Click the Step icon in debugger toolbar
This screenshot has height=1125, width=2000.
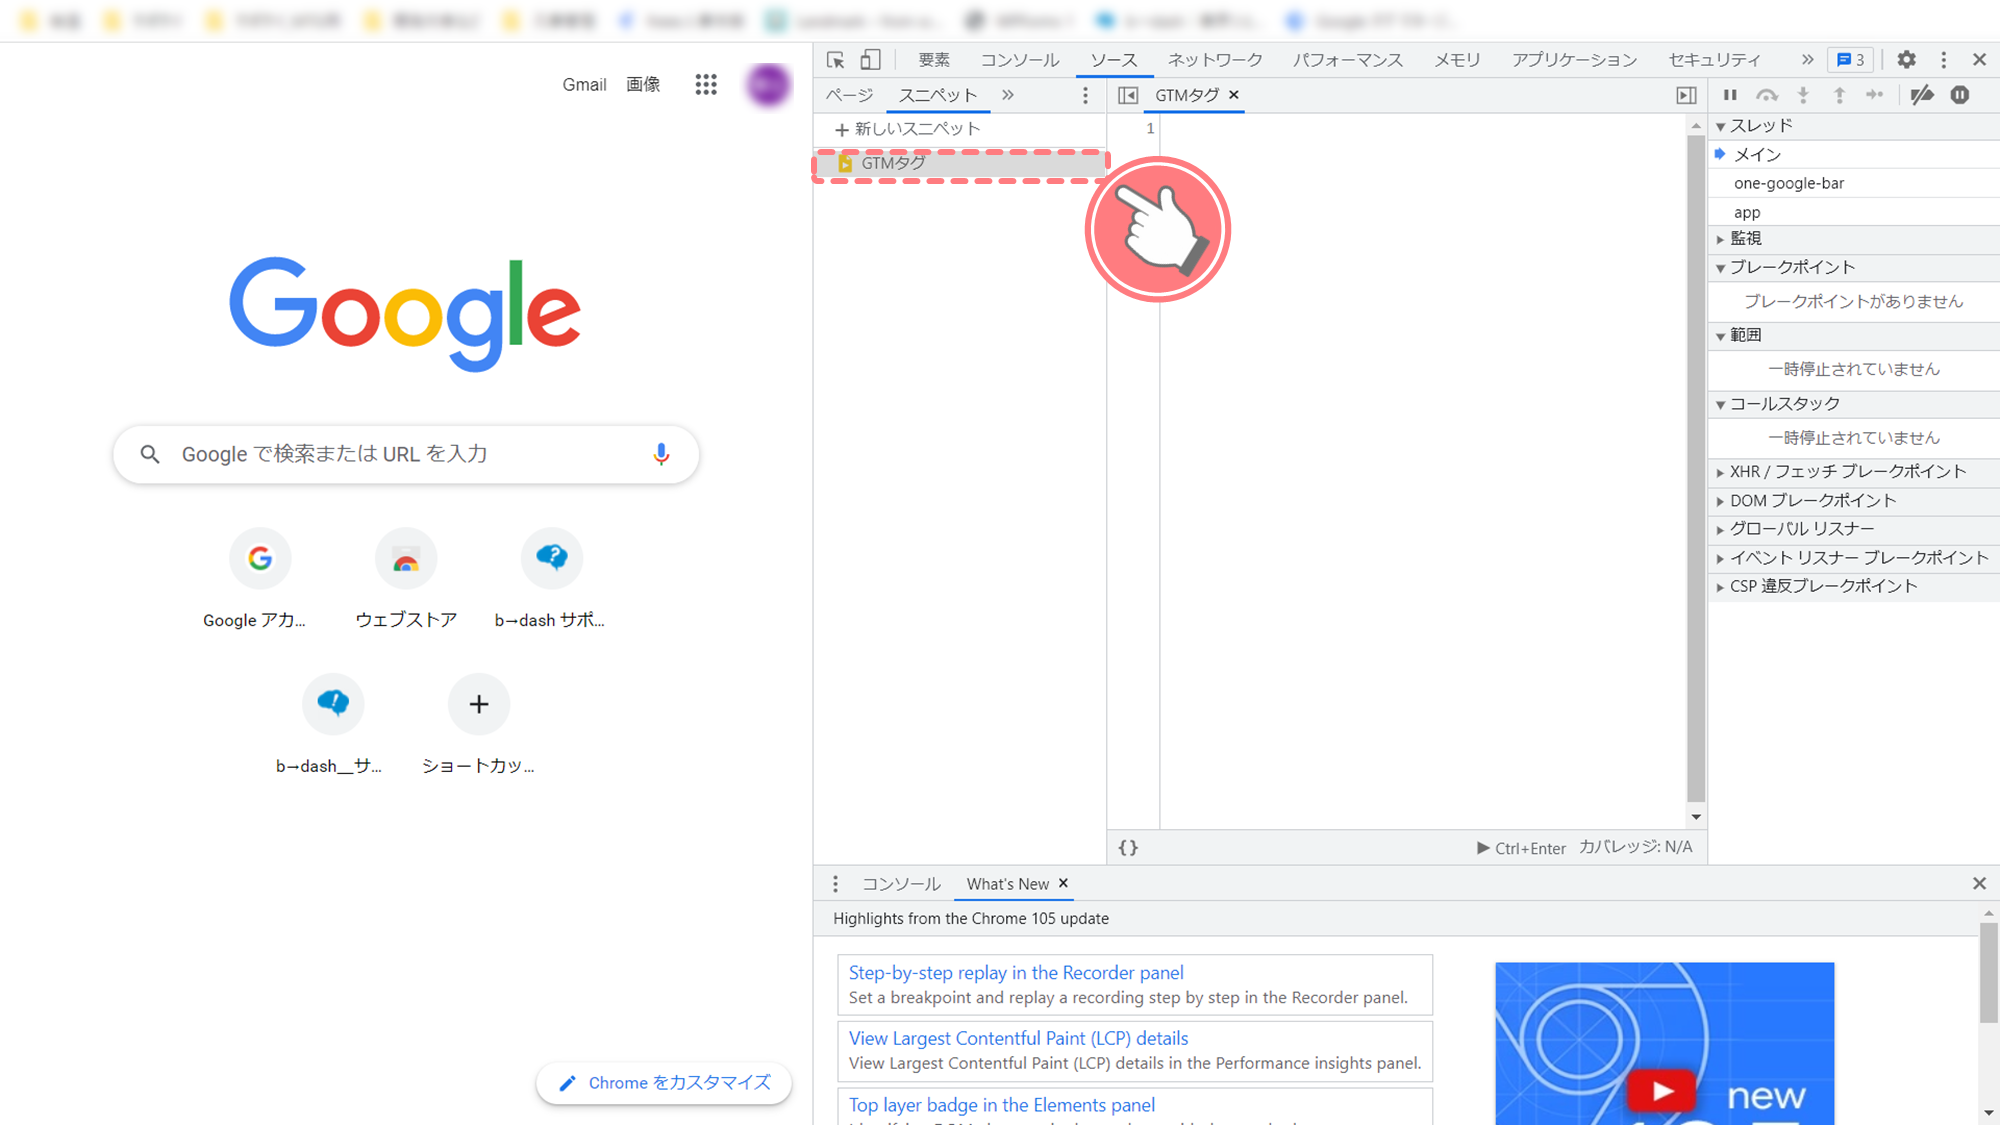point(1875,95)
